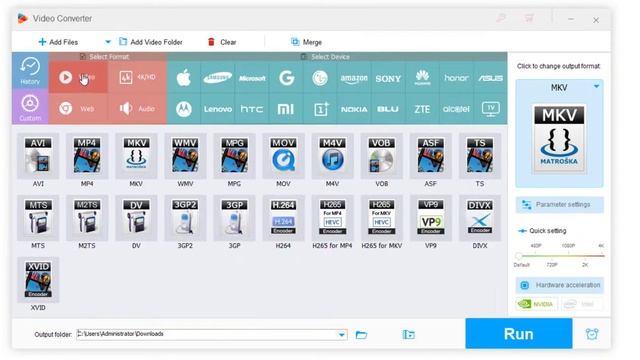Open Xiaomi MI device presets
Screen dimensions: 640x360
coord(286,109)
